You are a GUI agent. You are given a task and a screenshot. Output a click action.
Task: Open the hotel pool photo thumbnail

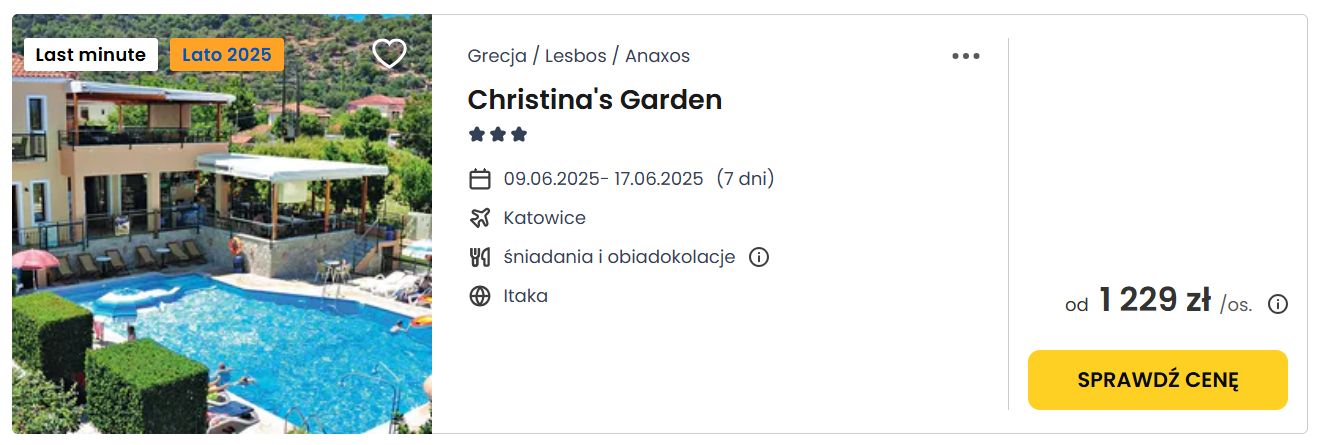tap(222, 224)
